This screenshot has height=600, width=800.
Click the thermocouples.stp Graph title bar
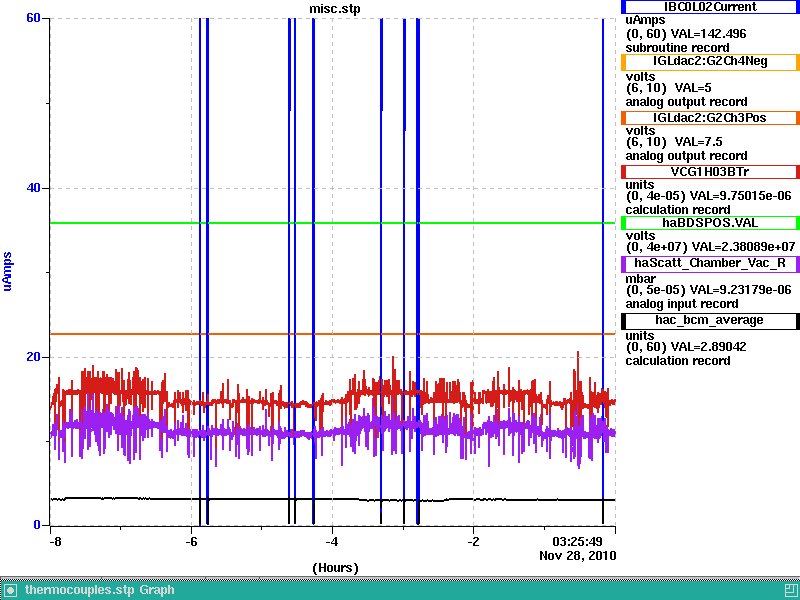(400, 590)
